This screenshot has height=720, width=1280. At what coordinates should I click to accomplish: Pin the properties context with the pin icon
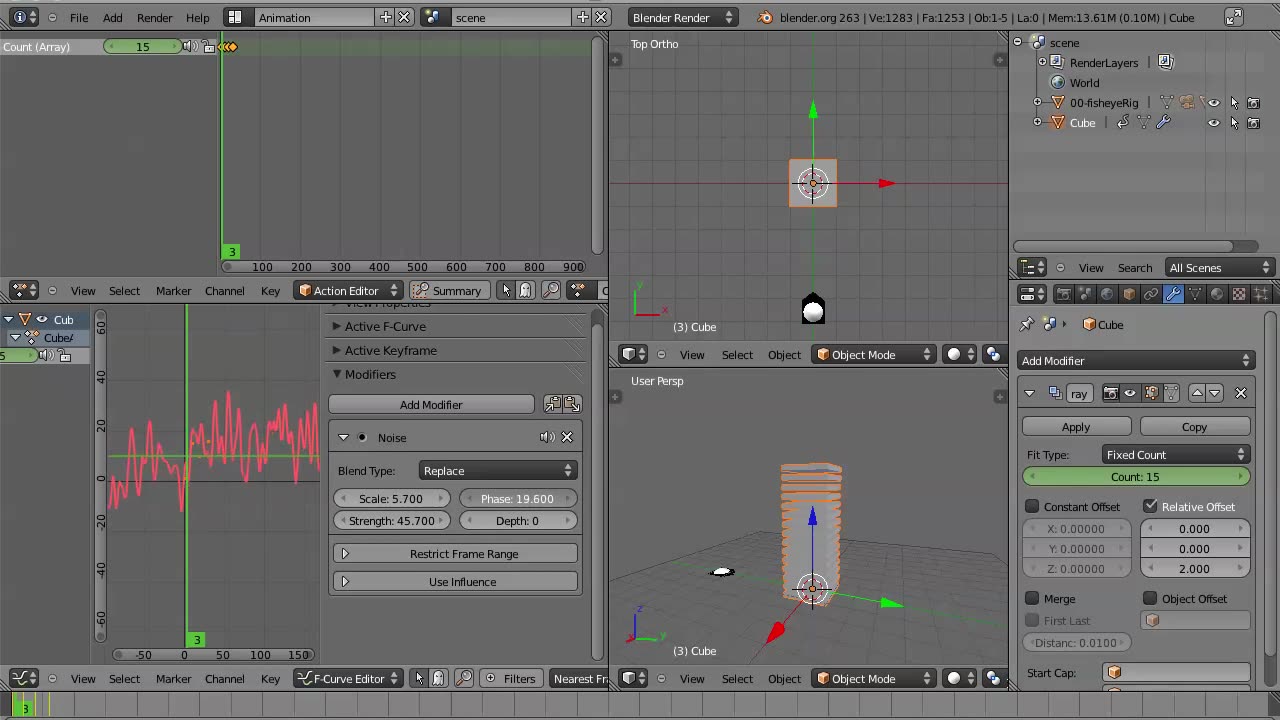1026,324
